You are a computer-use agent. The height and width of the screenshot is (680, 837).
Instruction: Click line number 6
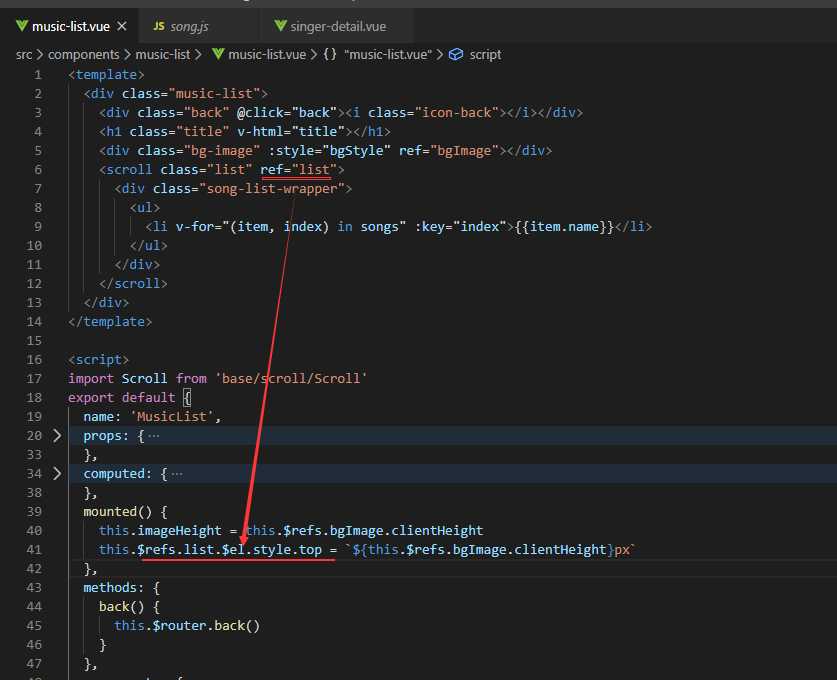coord(38,170)
